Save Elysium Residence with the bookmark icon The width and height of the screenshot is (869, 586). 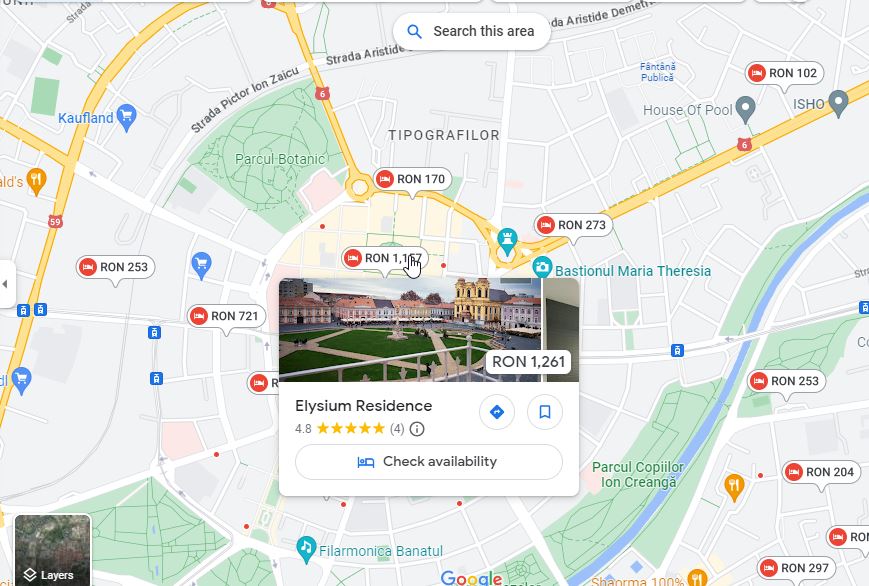545,412
